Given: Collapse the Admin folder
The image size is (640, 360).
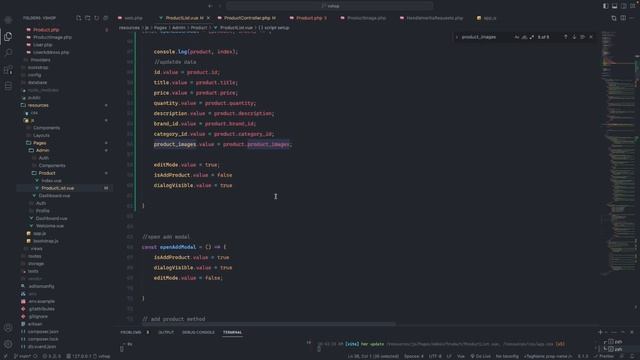Looking at the screenshot, I should [x=42, y=150].
